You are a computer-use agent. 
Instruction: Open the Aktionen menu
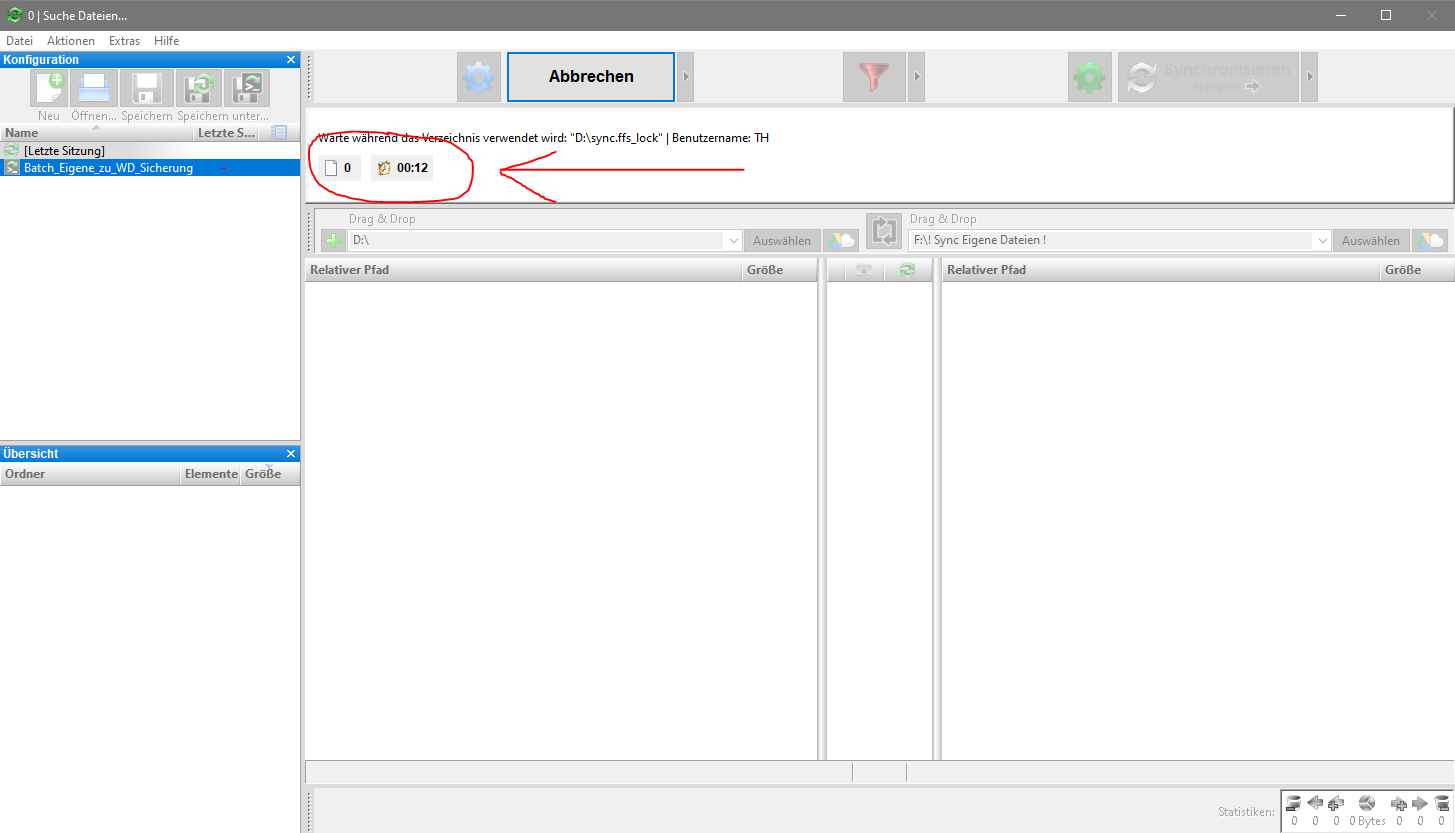click(71, 41)
